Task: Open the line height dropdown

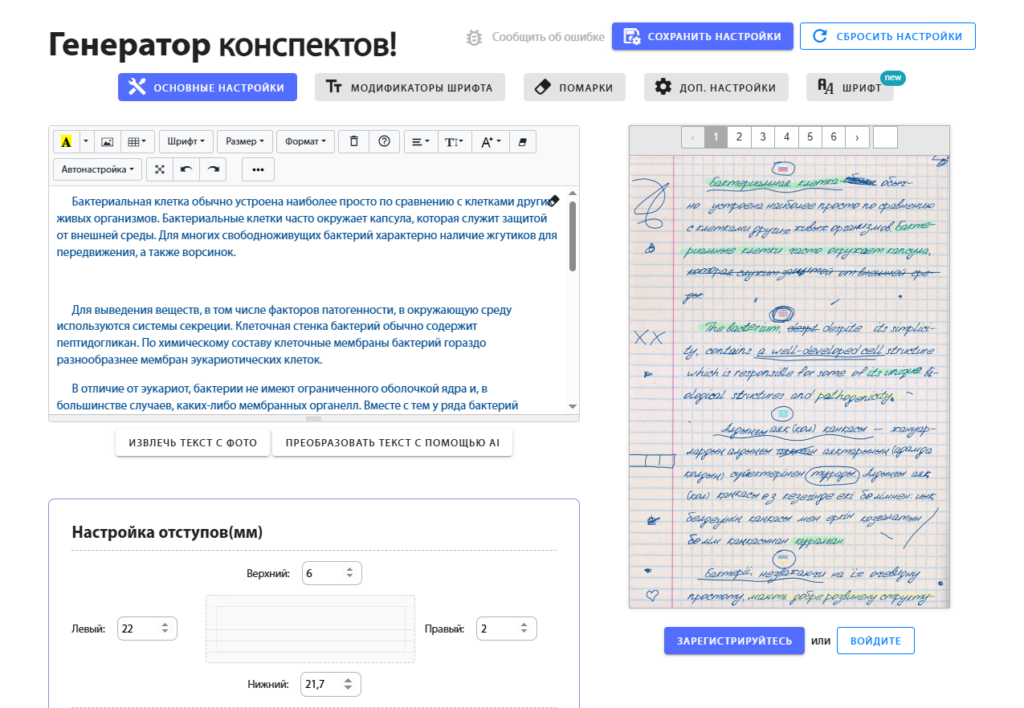Action: tap(454, 142)
